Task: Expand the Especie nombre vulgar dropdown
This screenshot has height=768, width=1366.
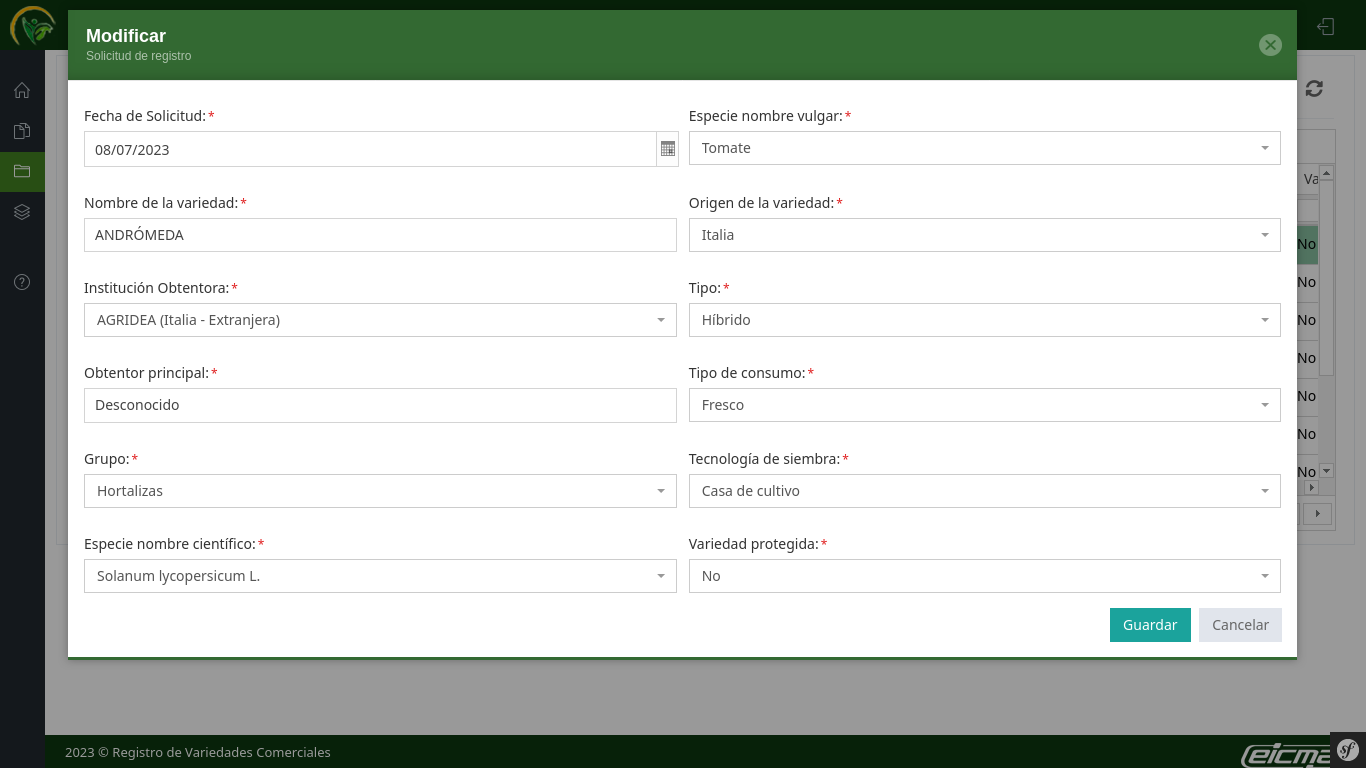Action: [984, 148]
